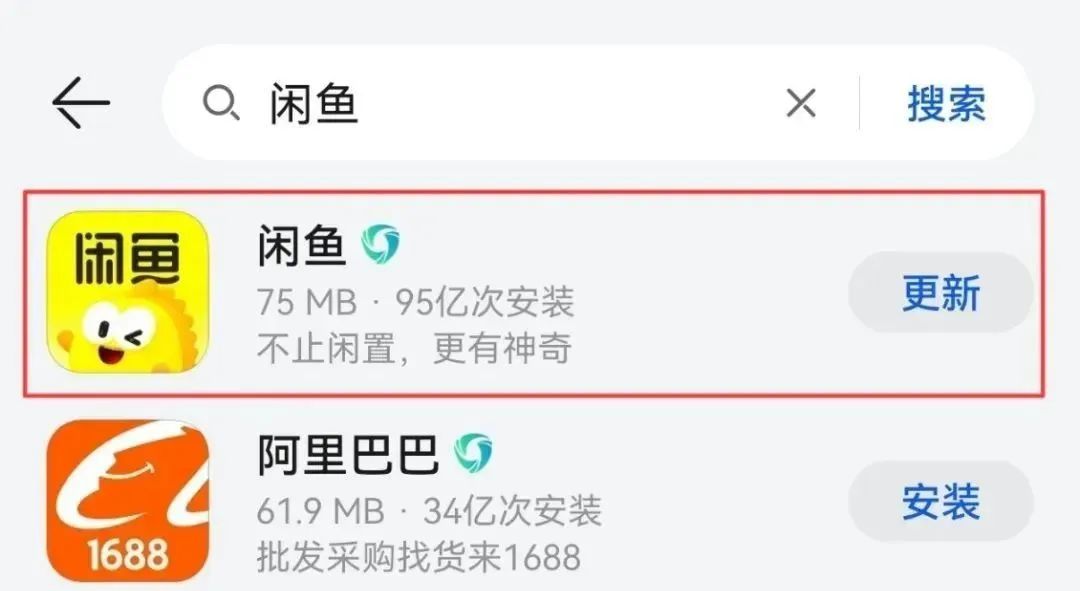Click the verified badge beside 阿里巴巴
Image resolution: width=1080 pixels, height=591 pixels.
473,453
